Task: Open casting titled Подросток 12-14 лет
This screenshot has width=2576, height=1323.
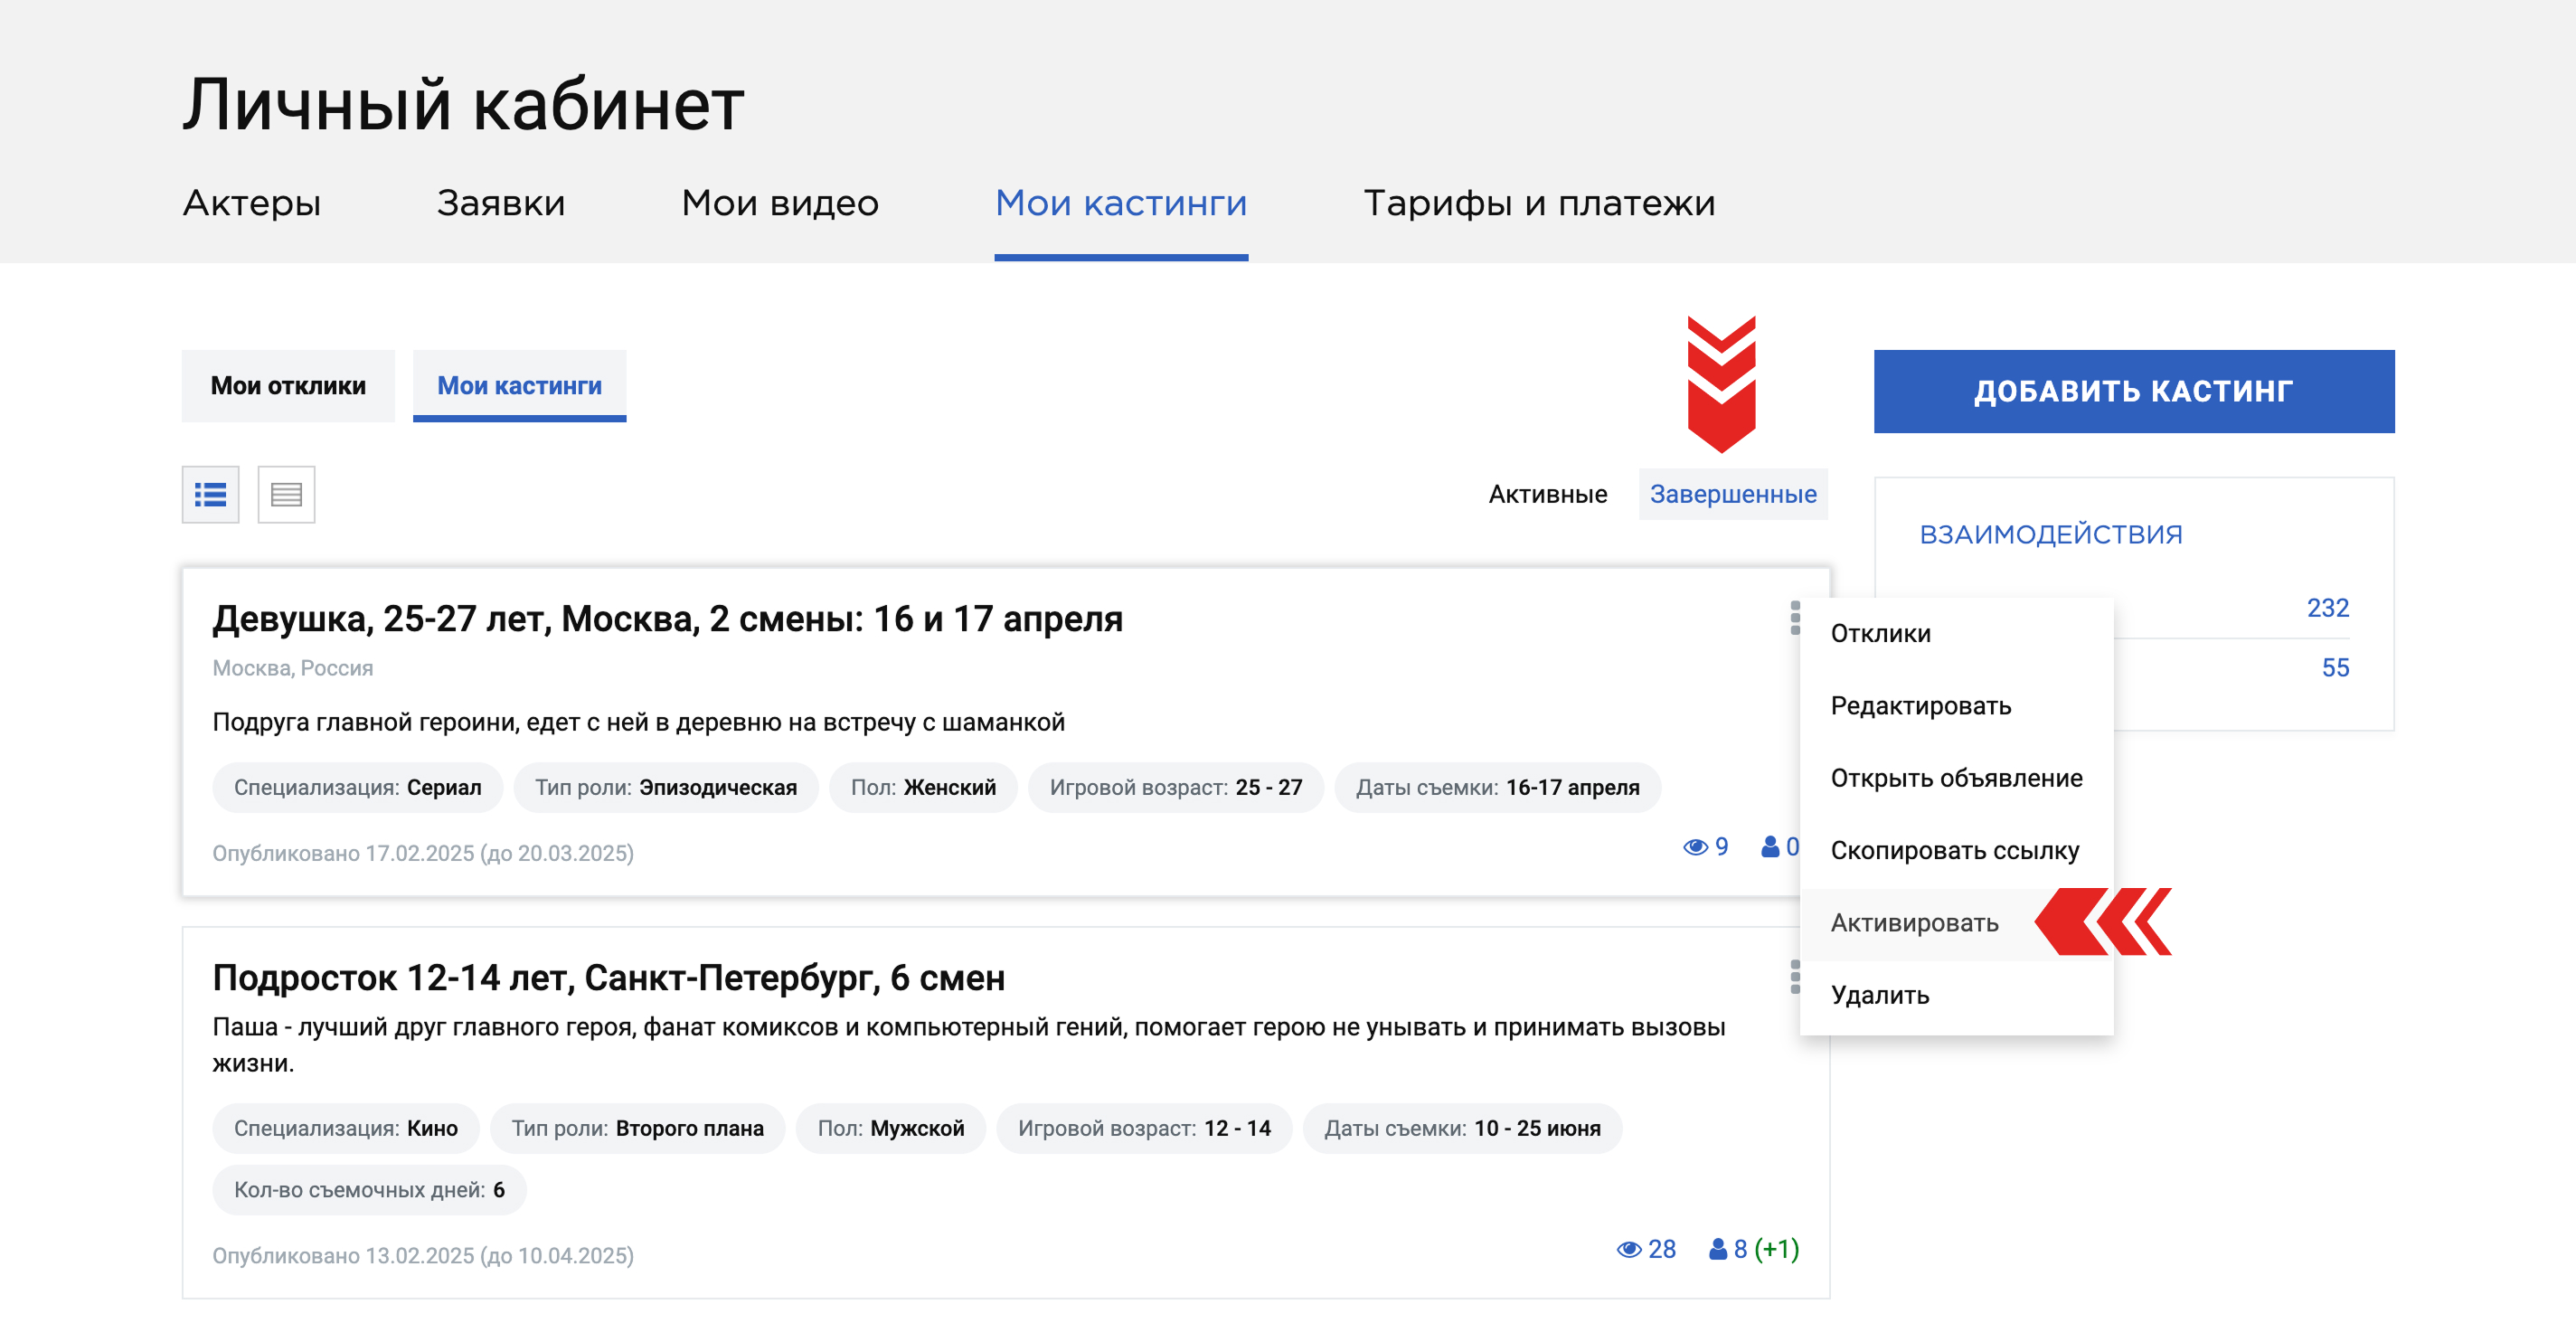Action: click(x=608, y=978)
